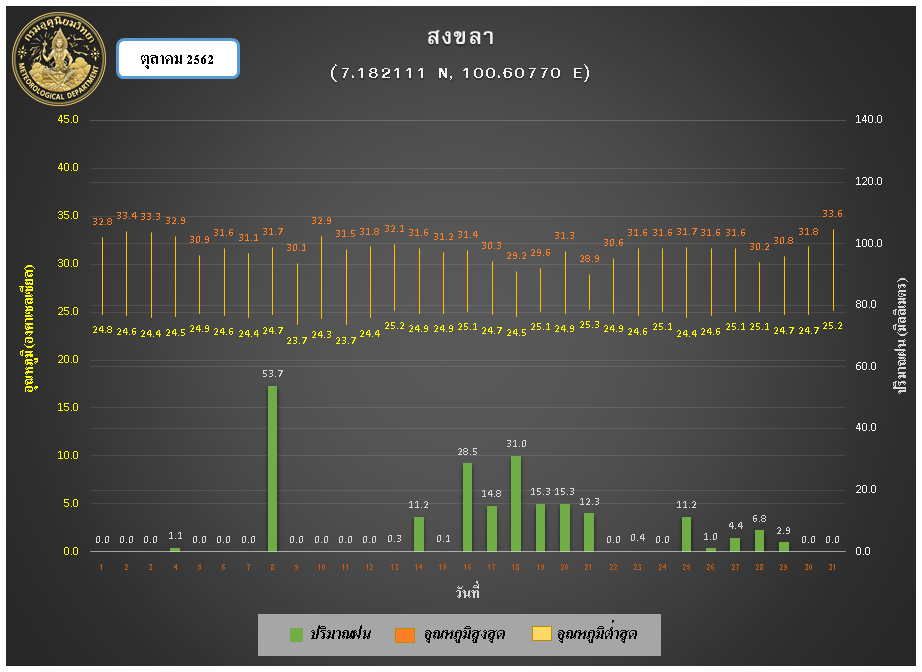Click the 25.3 minimum temperature label
Viewport: 922px width, 672px height.
pos(589,325)
